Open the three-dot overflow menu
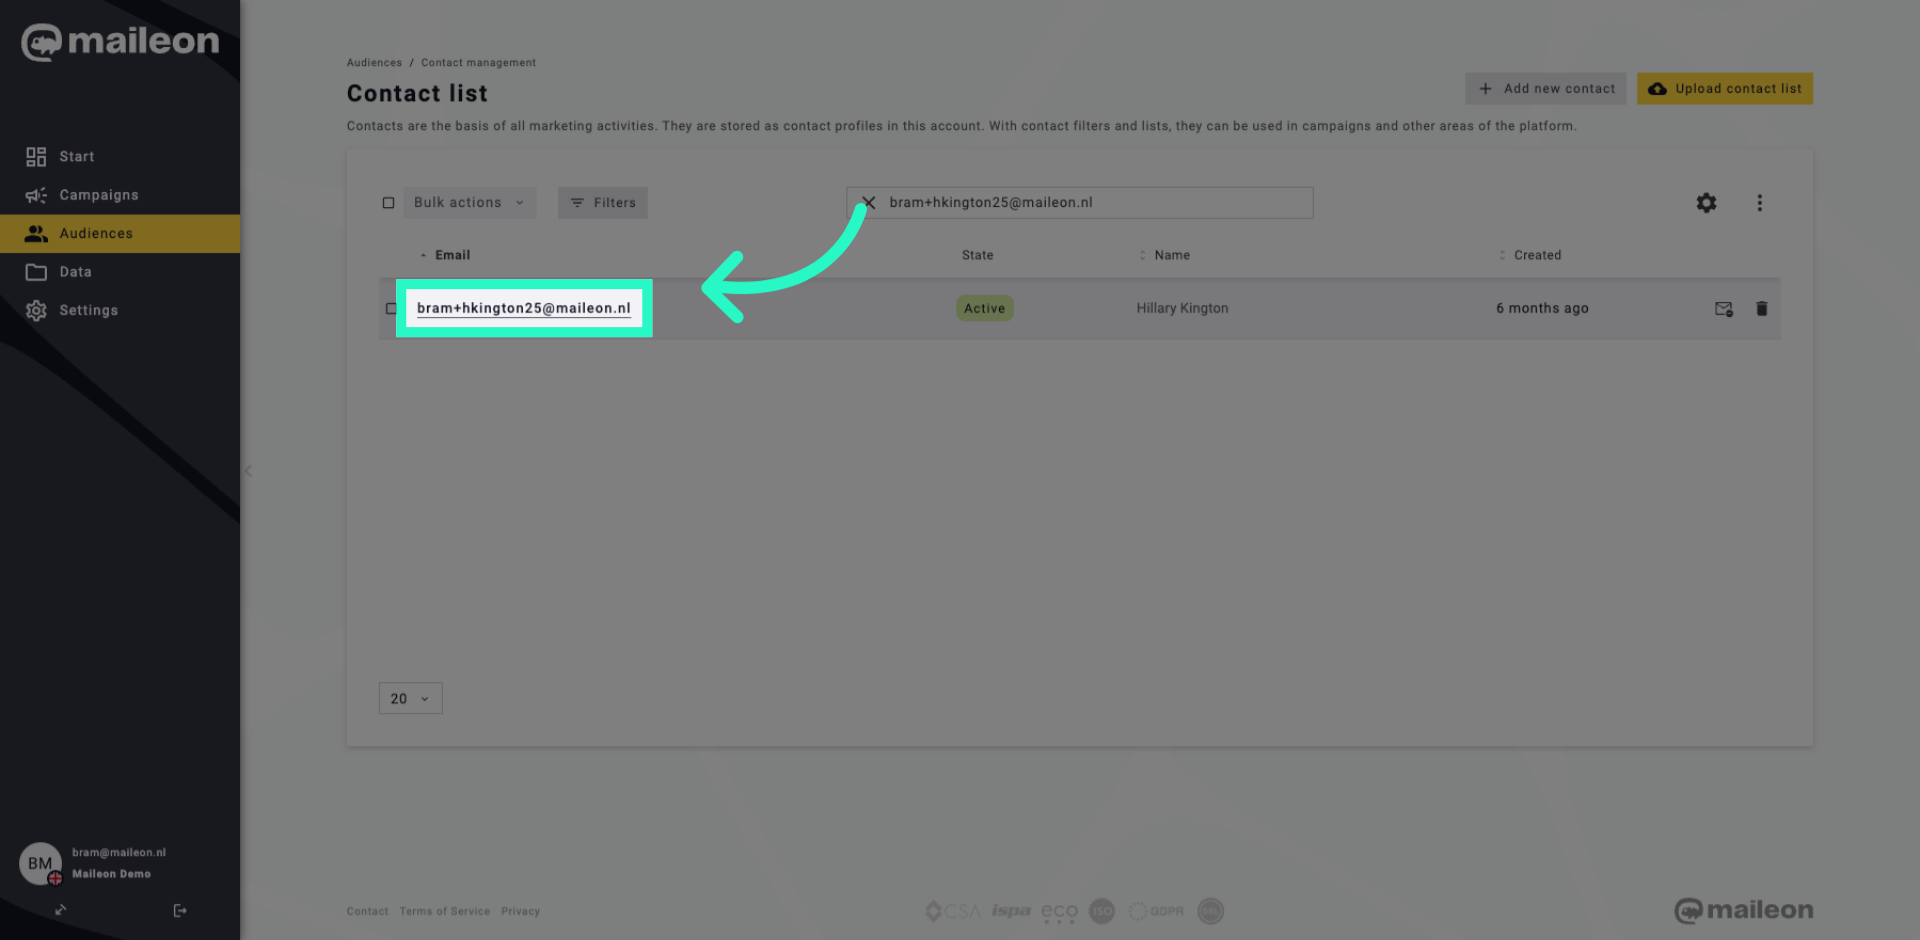Viewport: 1920px width, 940px height. pyautogui.click(x=1760, y=202)
